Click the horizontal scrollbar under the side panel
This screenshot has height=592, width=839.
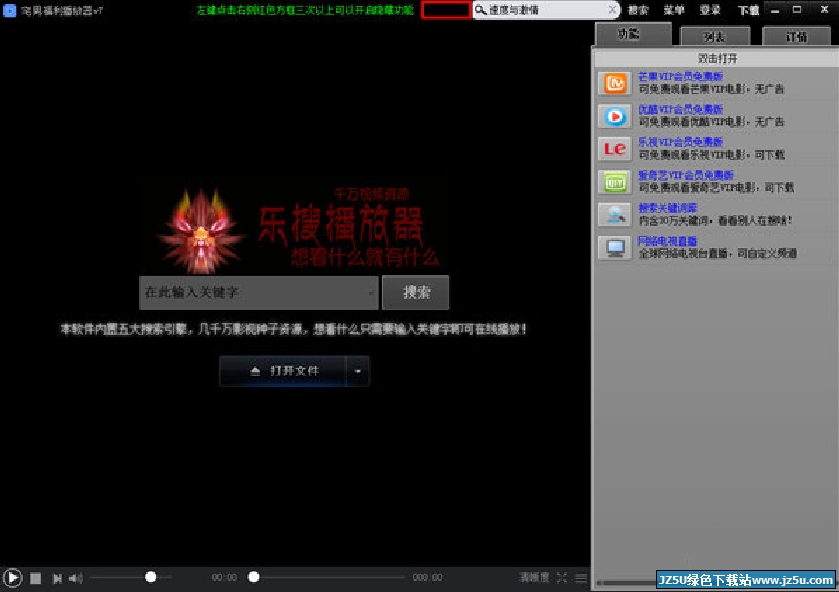click(x=626, y=583)
